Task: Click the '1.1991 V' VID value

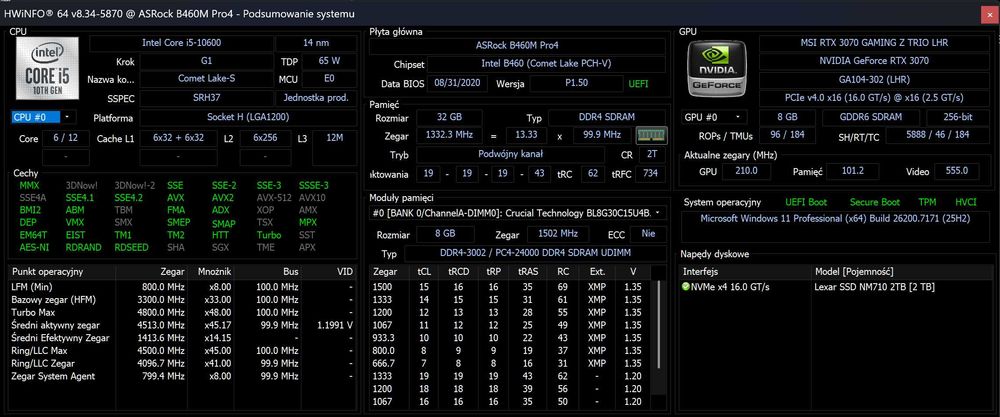Action: click(335, 325)
